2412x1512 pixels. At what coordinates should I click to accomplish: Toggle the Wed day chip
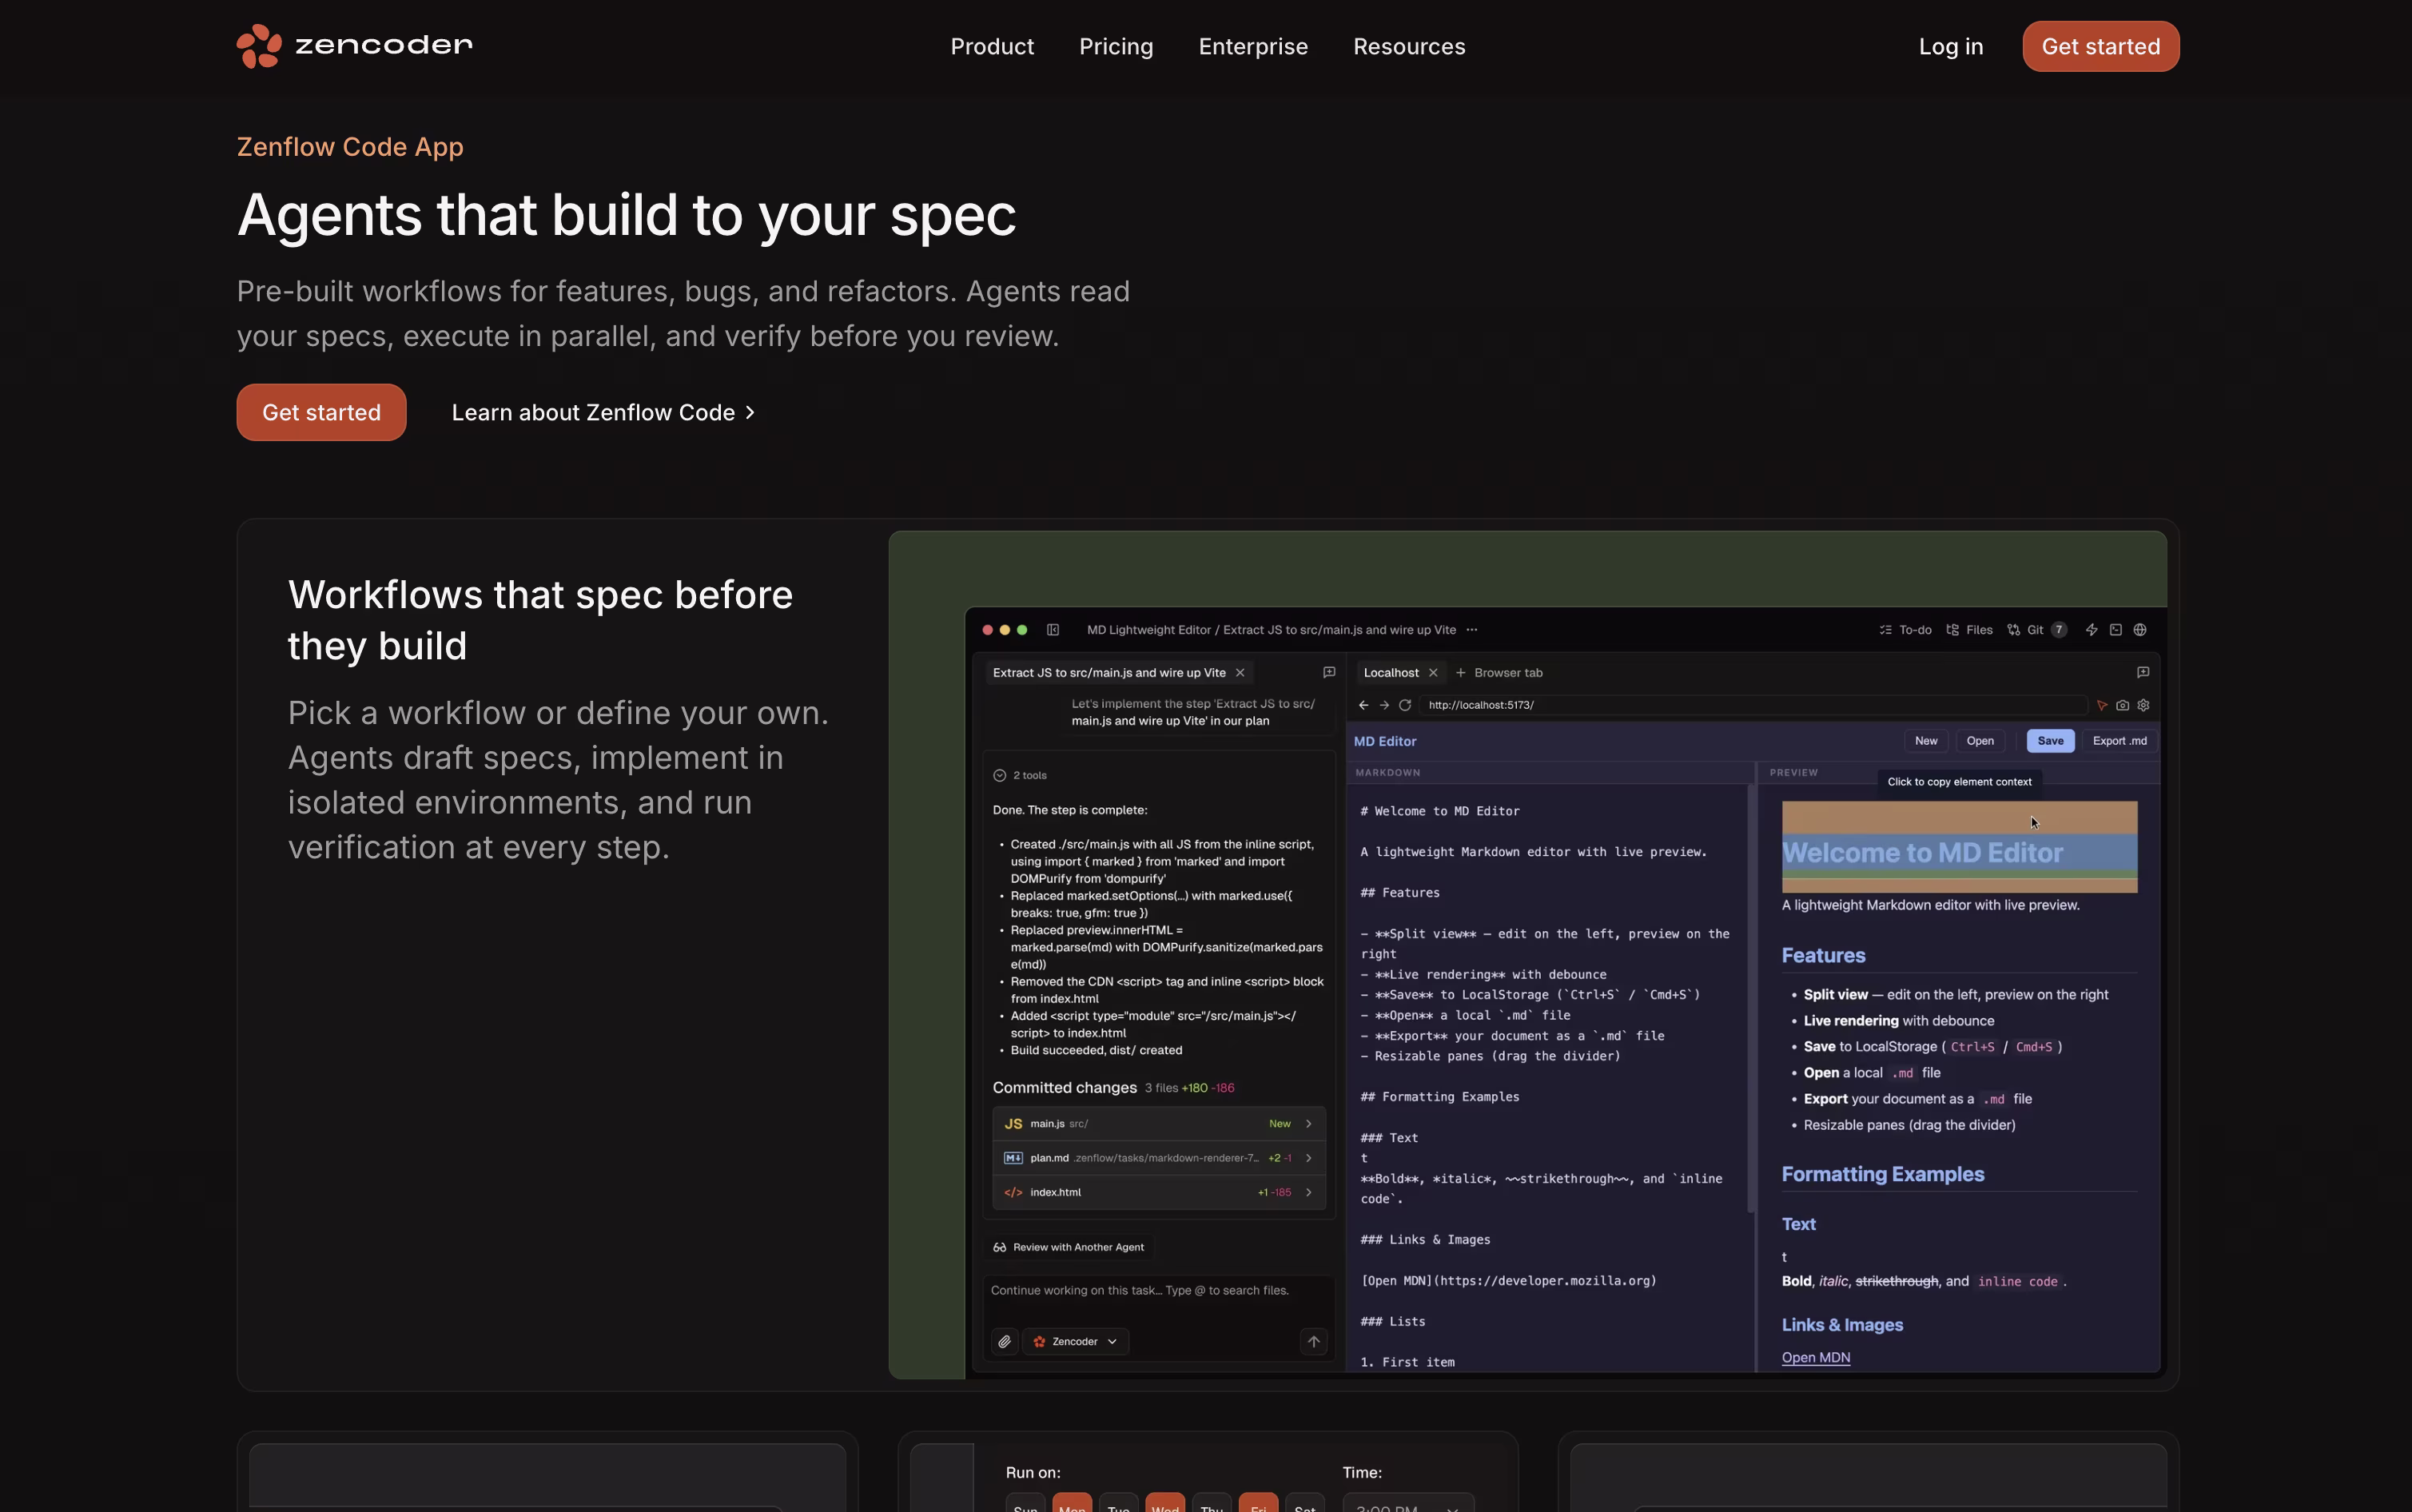coord(1165,1503)
